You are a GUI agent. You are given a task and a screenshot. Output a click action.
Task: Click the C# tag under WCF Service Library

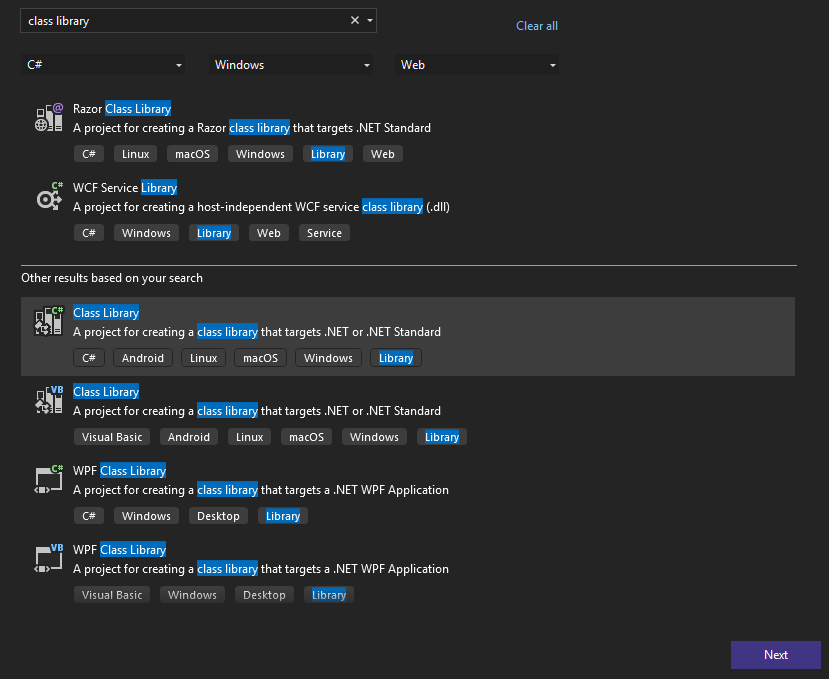89,233
